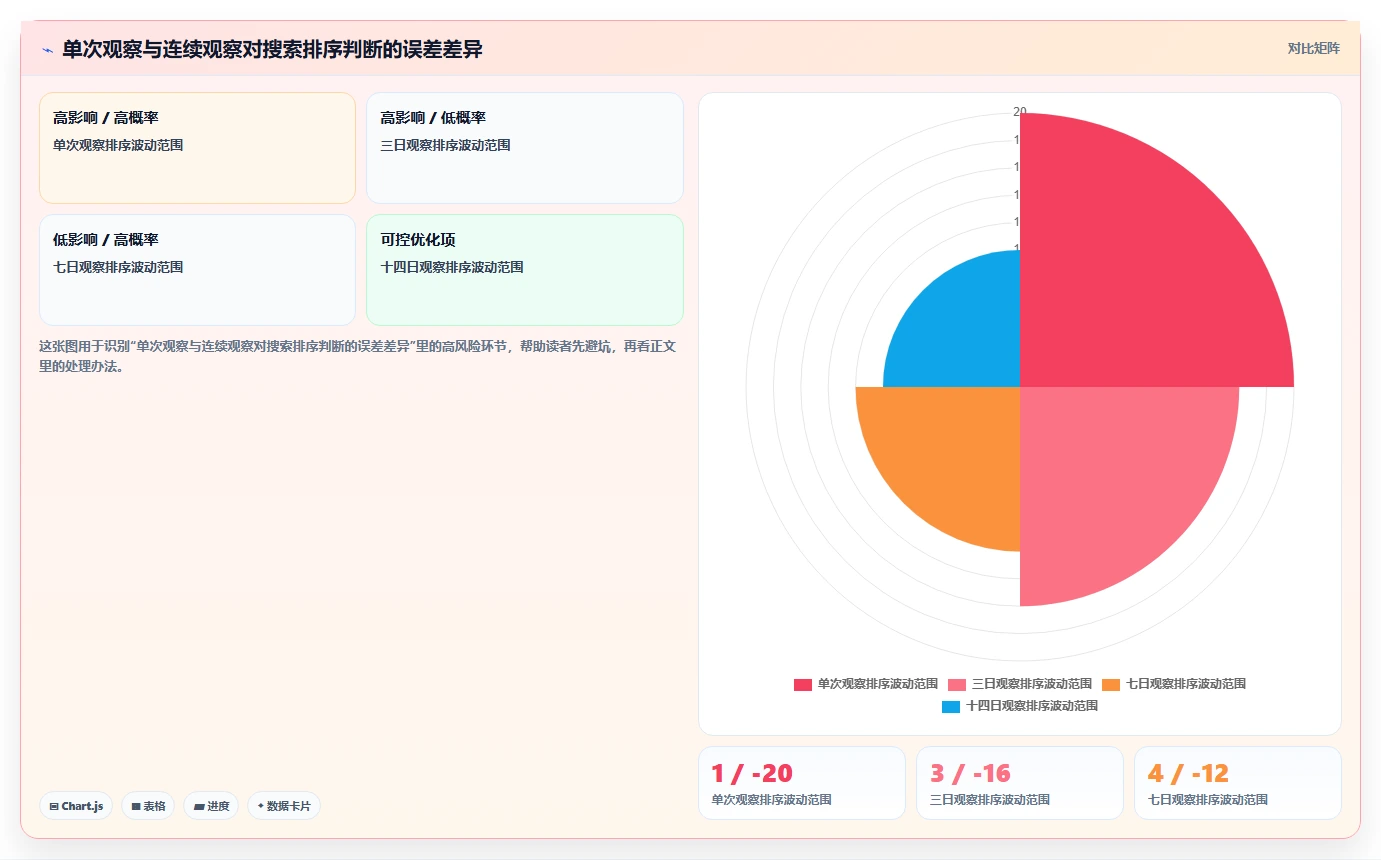The image size is (1381, 860).
Task: Select the 低影响 / 高概率 card heading
Action: tap(106, 240)
